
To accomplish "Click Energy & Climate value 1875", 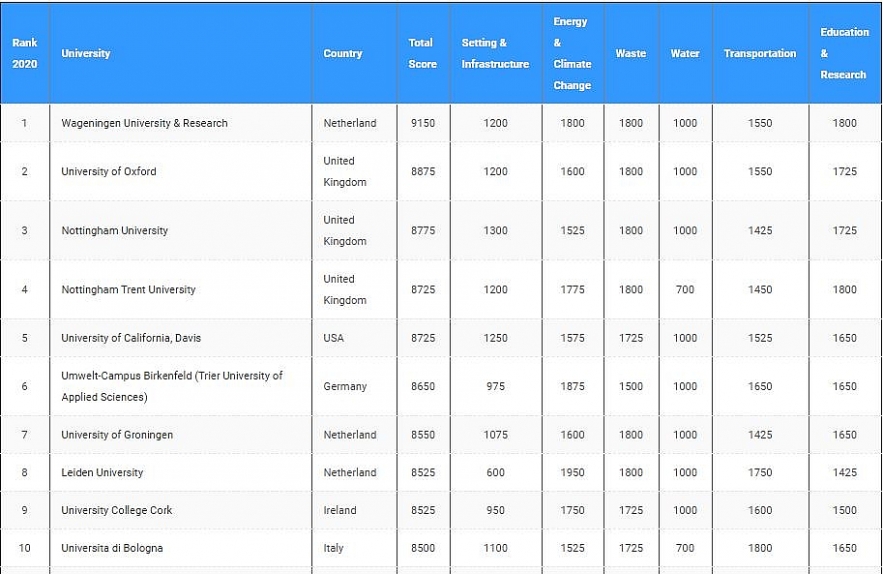I will 572,386.
